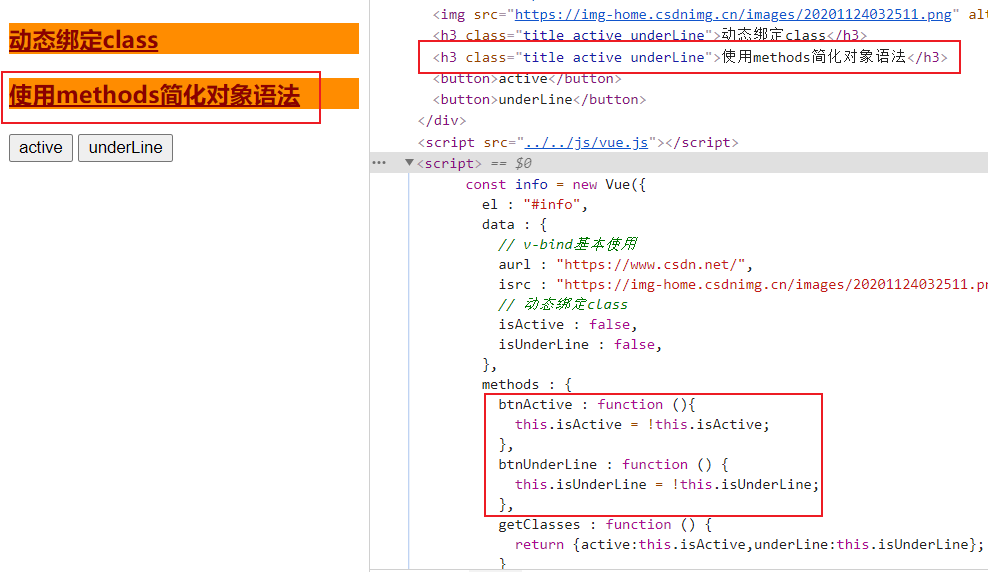
Task: Click the methods : { line
Action: click(x=527, y=384)
